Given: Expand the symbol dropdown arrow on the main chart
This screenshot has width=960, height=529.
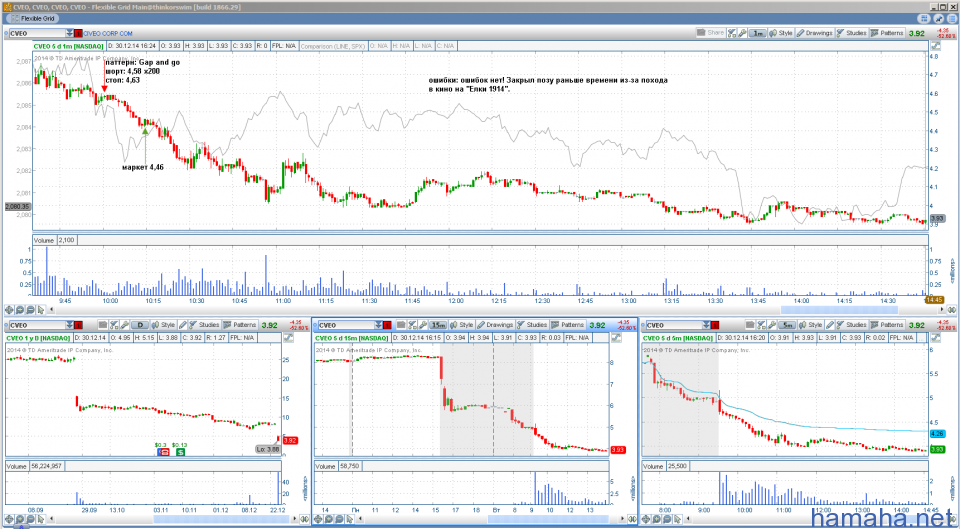Looking at the screenshot, I should pyautogui.click(x=70, y=34).
